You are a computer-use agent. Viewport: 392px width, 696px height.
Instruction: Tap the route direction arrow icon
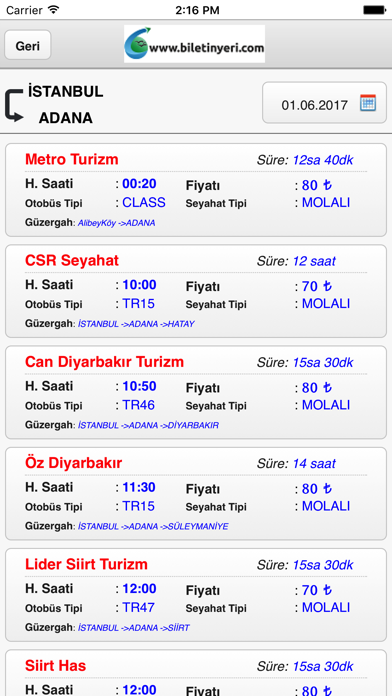[x=14, y=105]
